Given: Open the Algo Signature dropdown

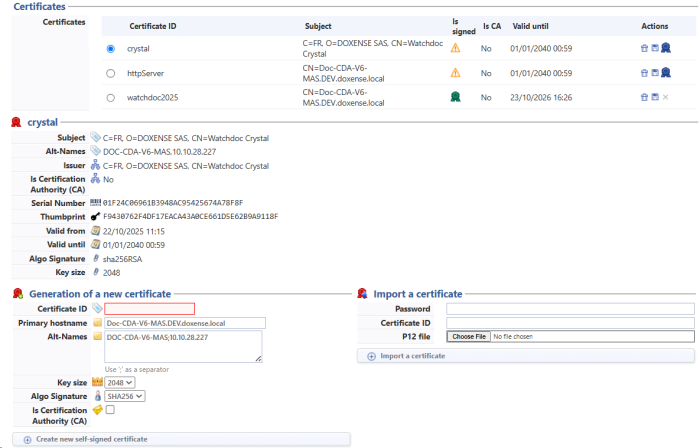Looking at the screenshot, I should 125,396.
